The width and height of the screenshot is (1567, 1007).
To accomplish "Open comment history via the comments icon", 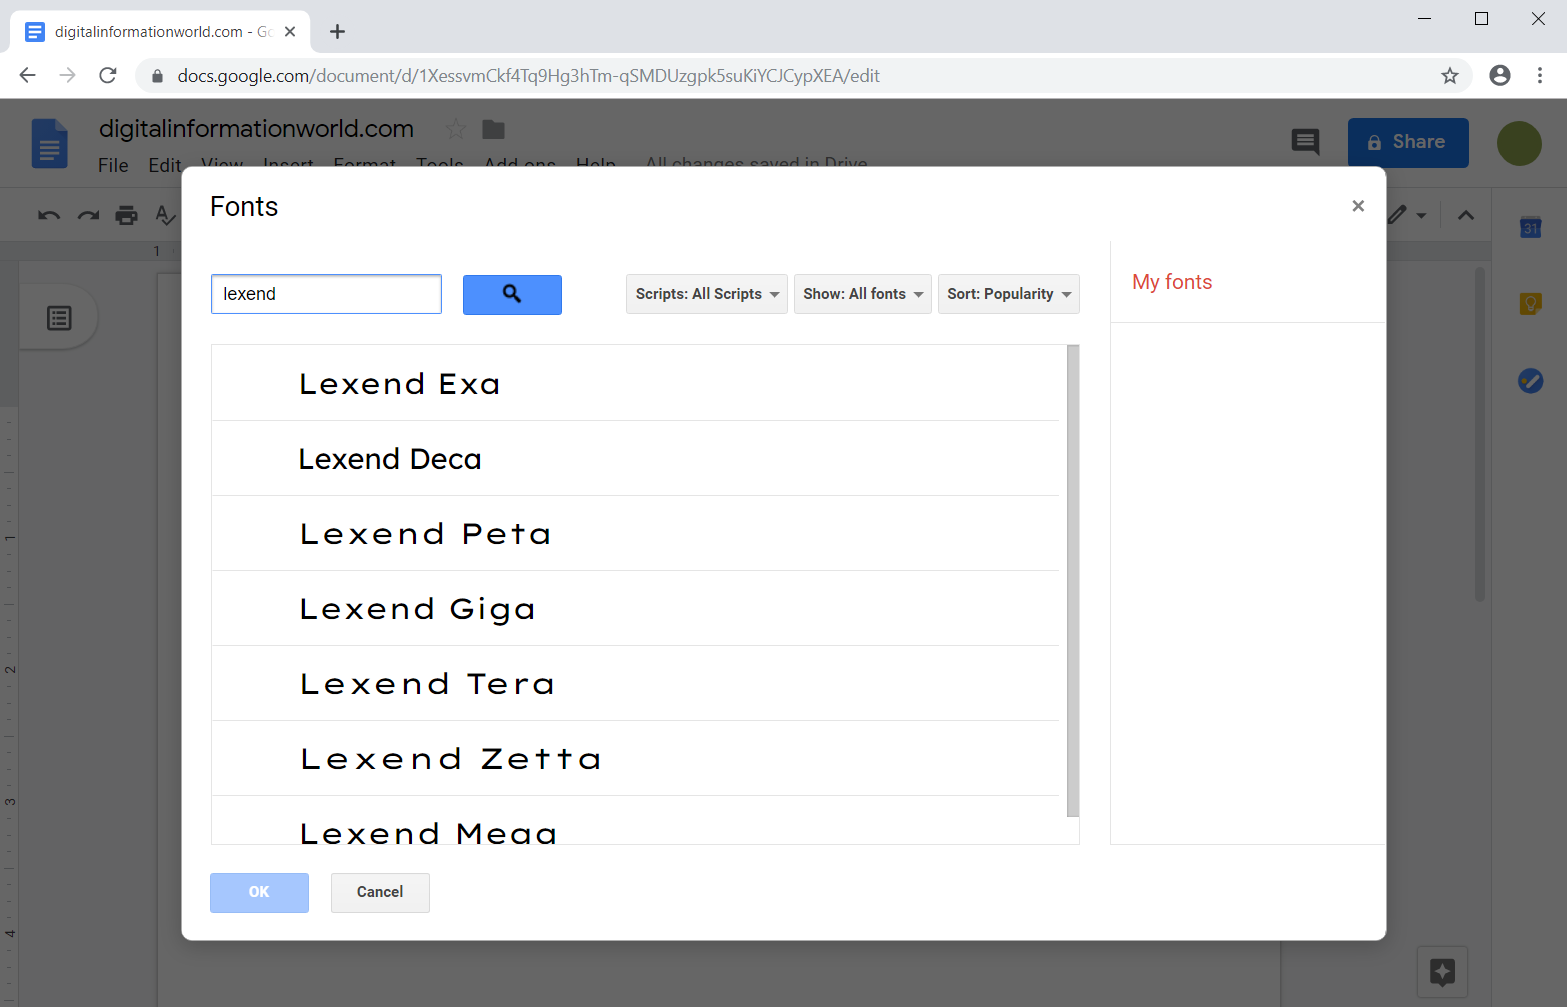I will [x=1306, y=143].
